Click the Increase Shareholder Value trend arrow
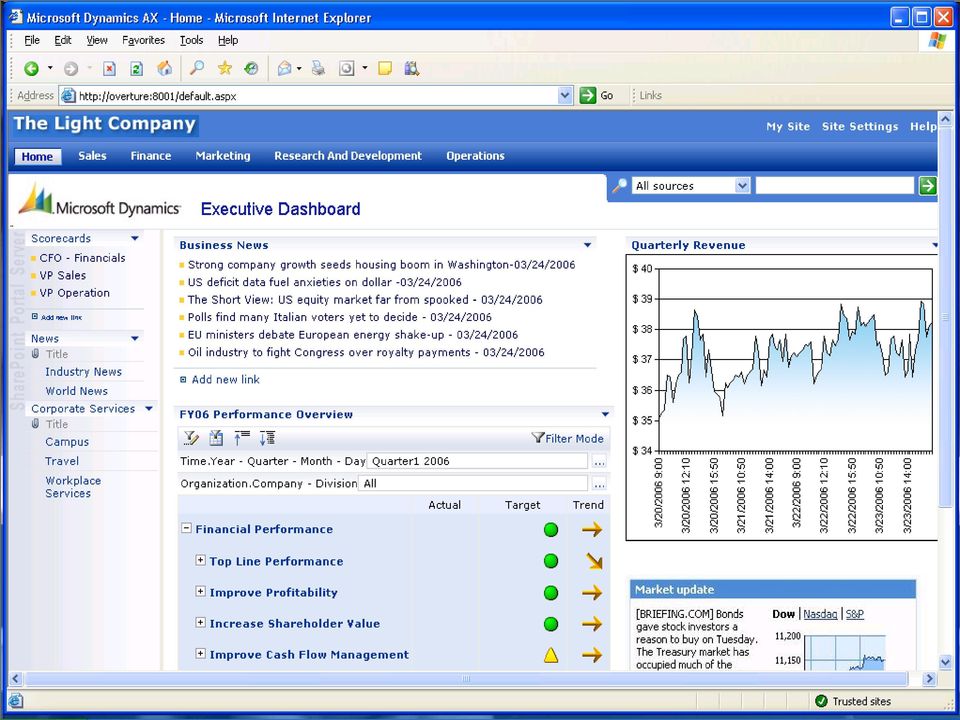The width and height of the screenshot is (960, 720). click(x=592, y=624)
